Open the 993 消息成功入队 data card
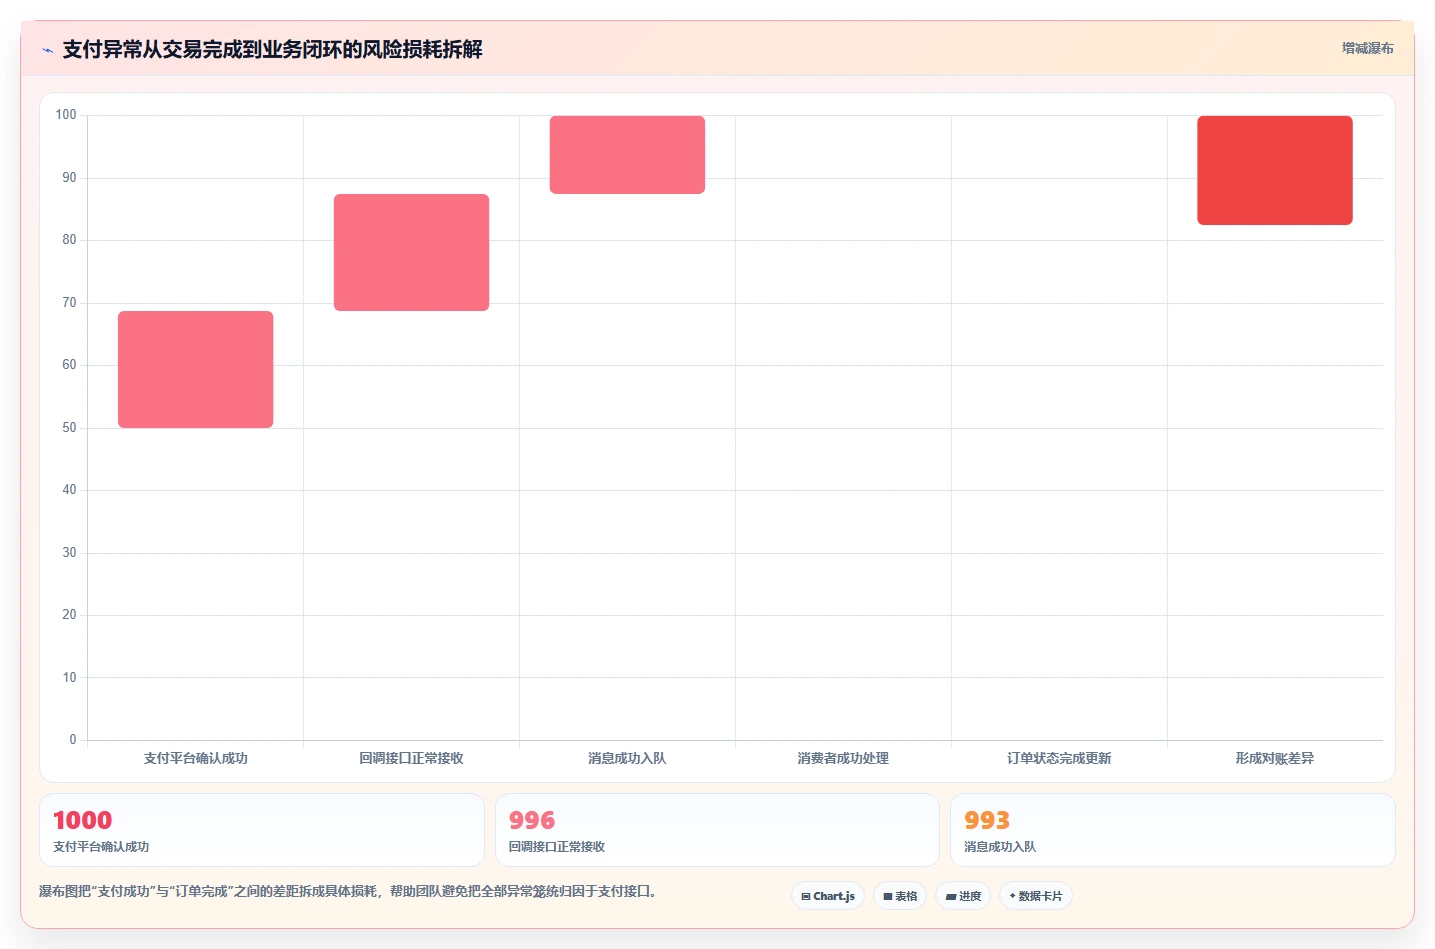Screen dimensions: 1435x949 (1172, 830)
